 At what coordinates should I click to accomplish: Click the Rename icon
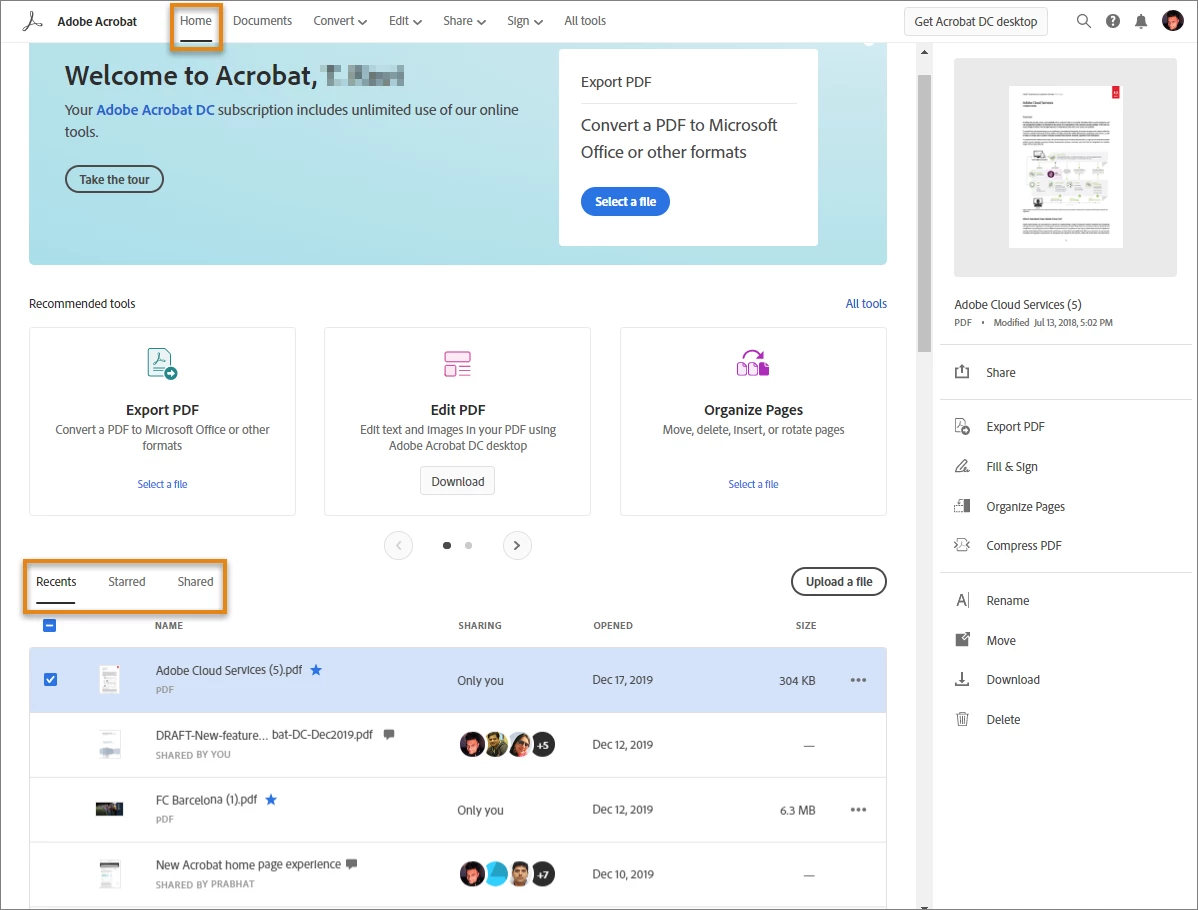coord(963,601)
